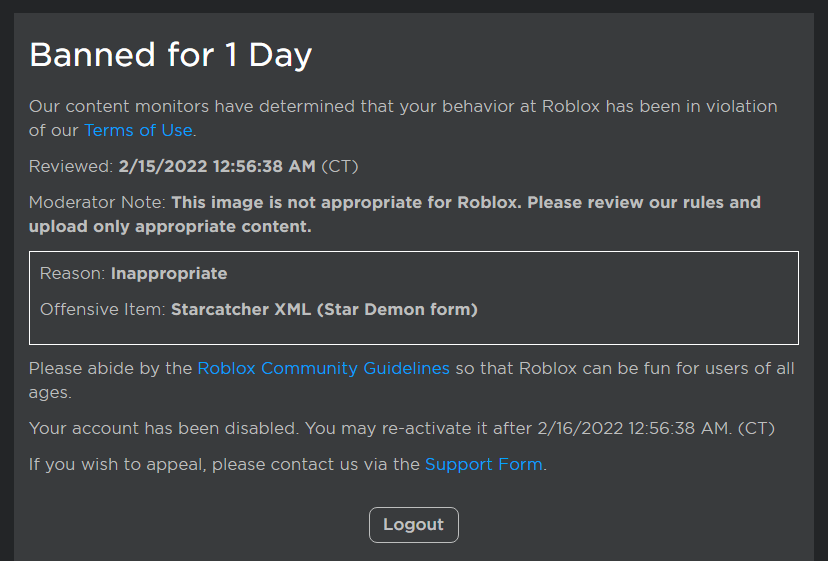The width and height of the screenshot is (828, 561).
Task: Open the Support Form appeal link
Action: (483, 465)
